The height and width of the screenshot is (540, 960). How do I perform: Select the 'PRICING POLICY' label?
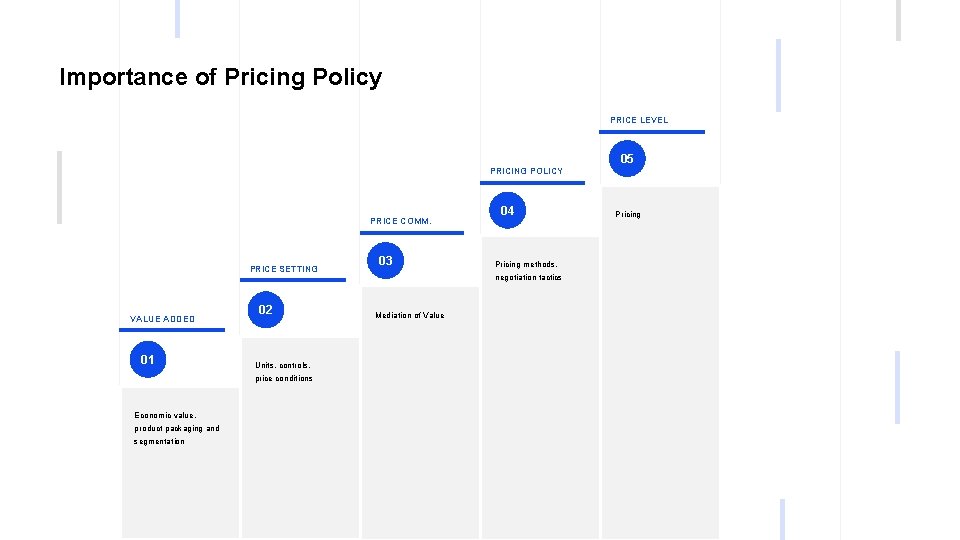[526, 171]
